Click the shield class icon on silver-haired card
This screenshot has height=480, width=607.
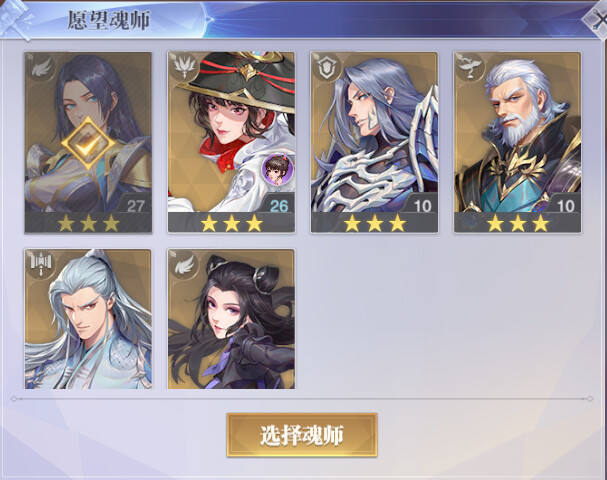tap(328, 68)
